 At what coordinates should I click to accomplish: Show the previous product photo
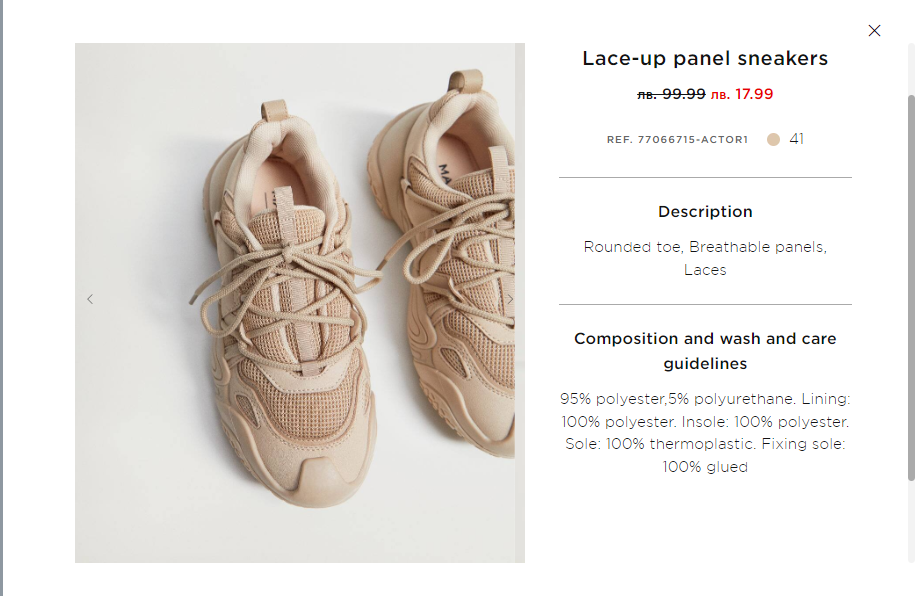click(90, 299)
